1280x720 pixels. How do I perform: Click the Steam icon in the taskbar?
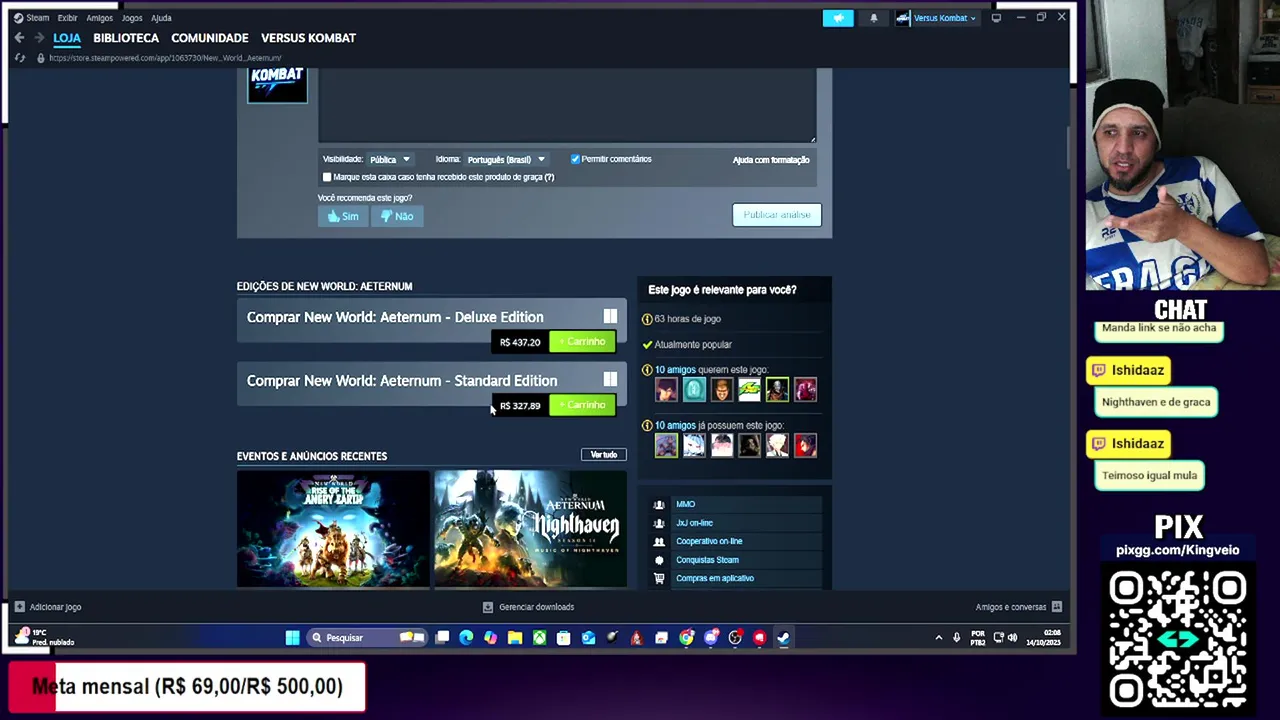click(x=783, y=638)
